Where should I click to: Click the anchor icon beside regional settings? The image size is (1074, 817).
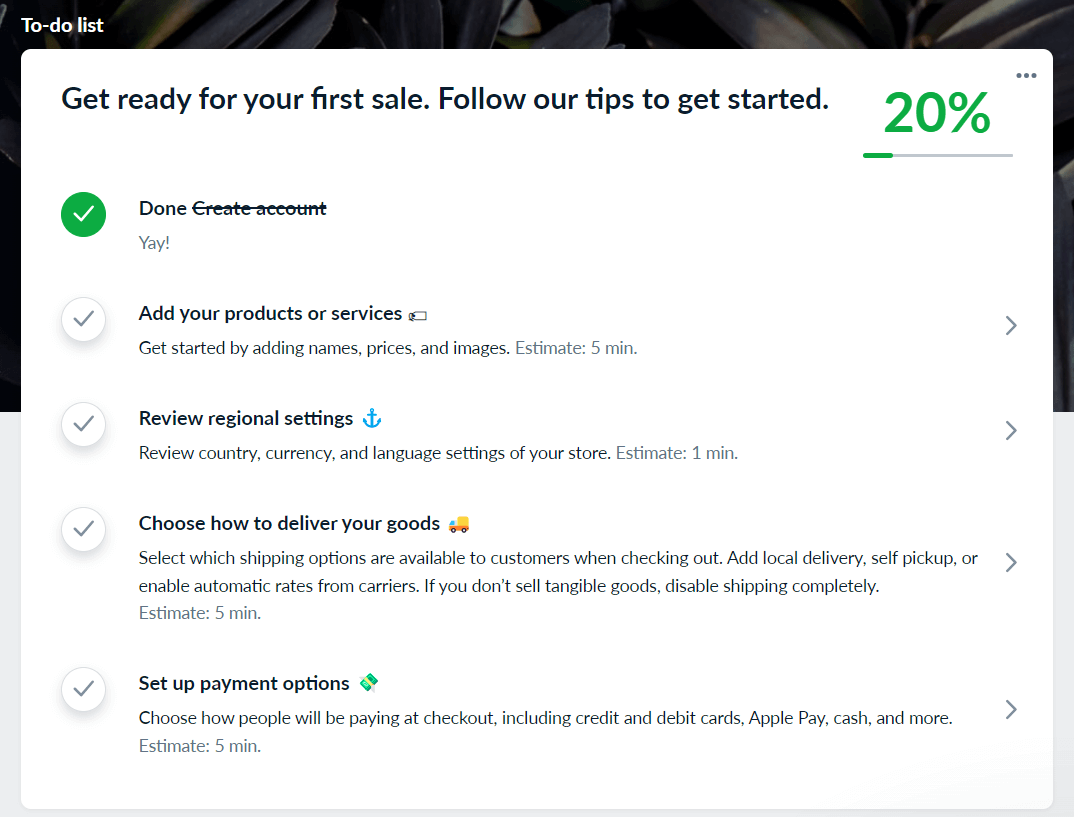[372, 418]
